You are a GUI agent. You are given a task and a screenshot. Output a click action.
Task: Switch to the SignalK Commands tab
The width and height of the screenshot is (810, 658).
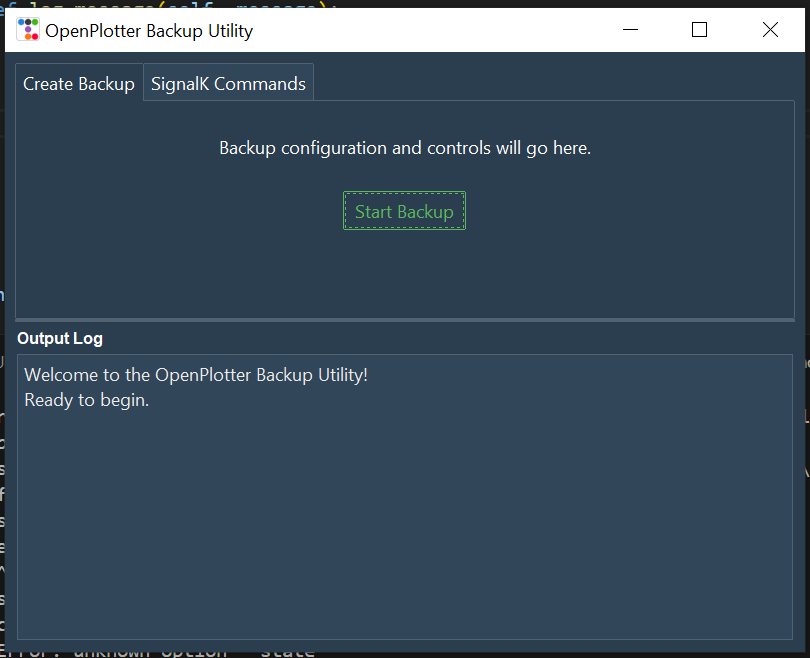[228, 83]
